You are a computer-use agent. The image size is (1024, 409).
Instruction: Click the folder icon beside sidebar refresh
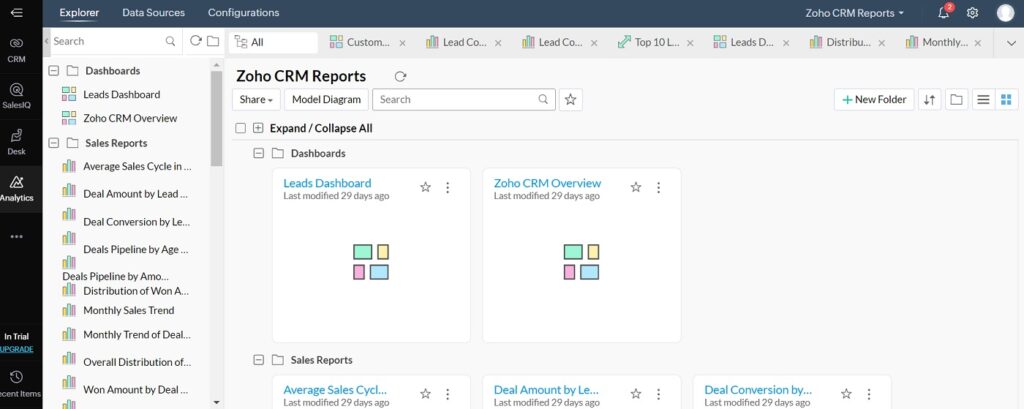[x=213, y=41]
